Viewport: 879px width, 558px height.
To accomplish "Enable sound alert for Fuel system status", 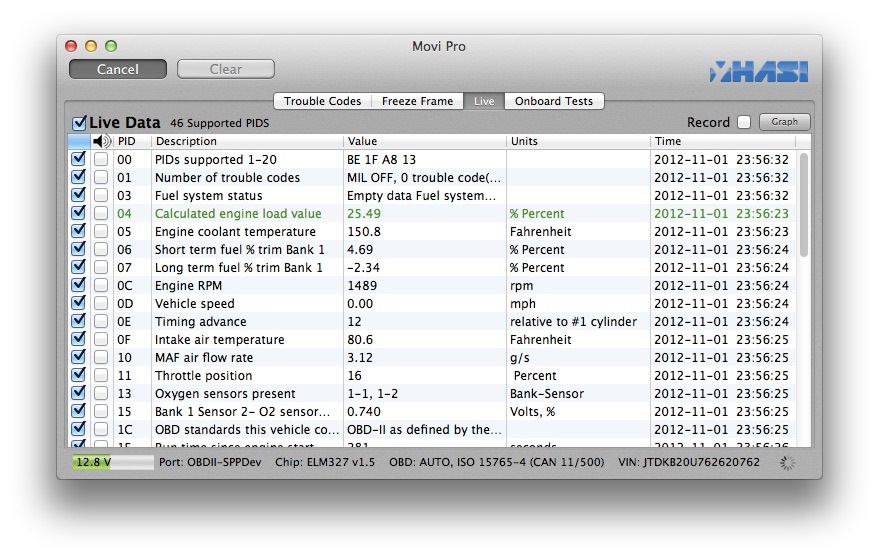I will pos(101,196).
